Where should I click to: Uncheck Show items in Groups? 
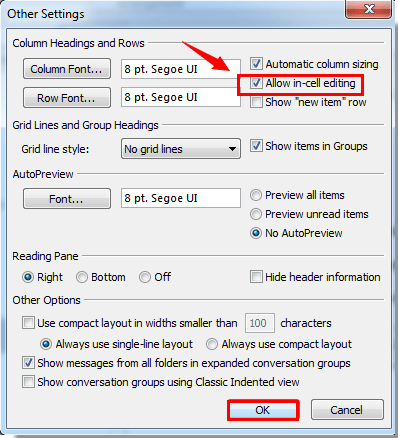(256, 146)
